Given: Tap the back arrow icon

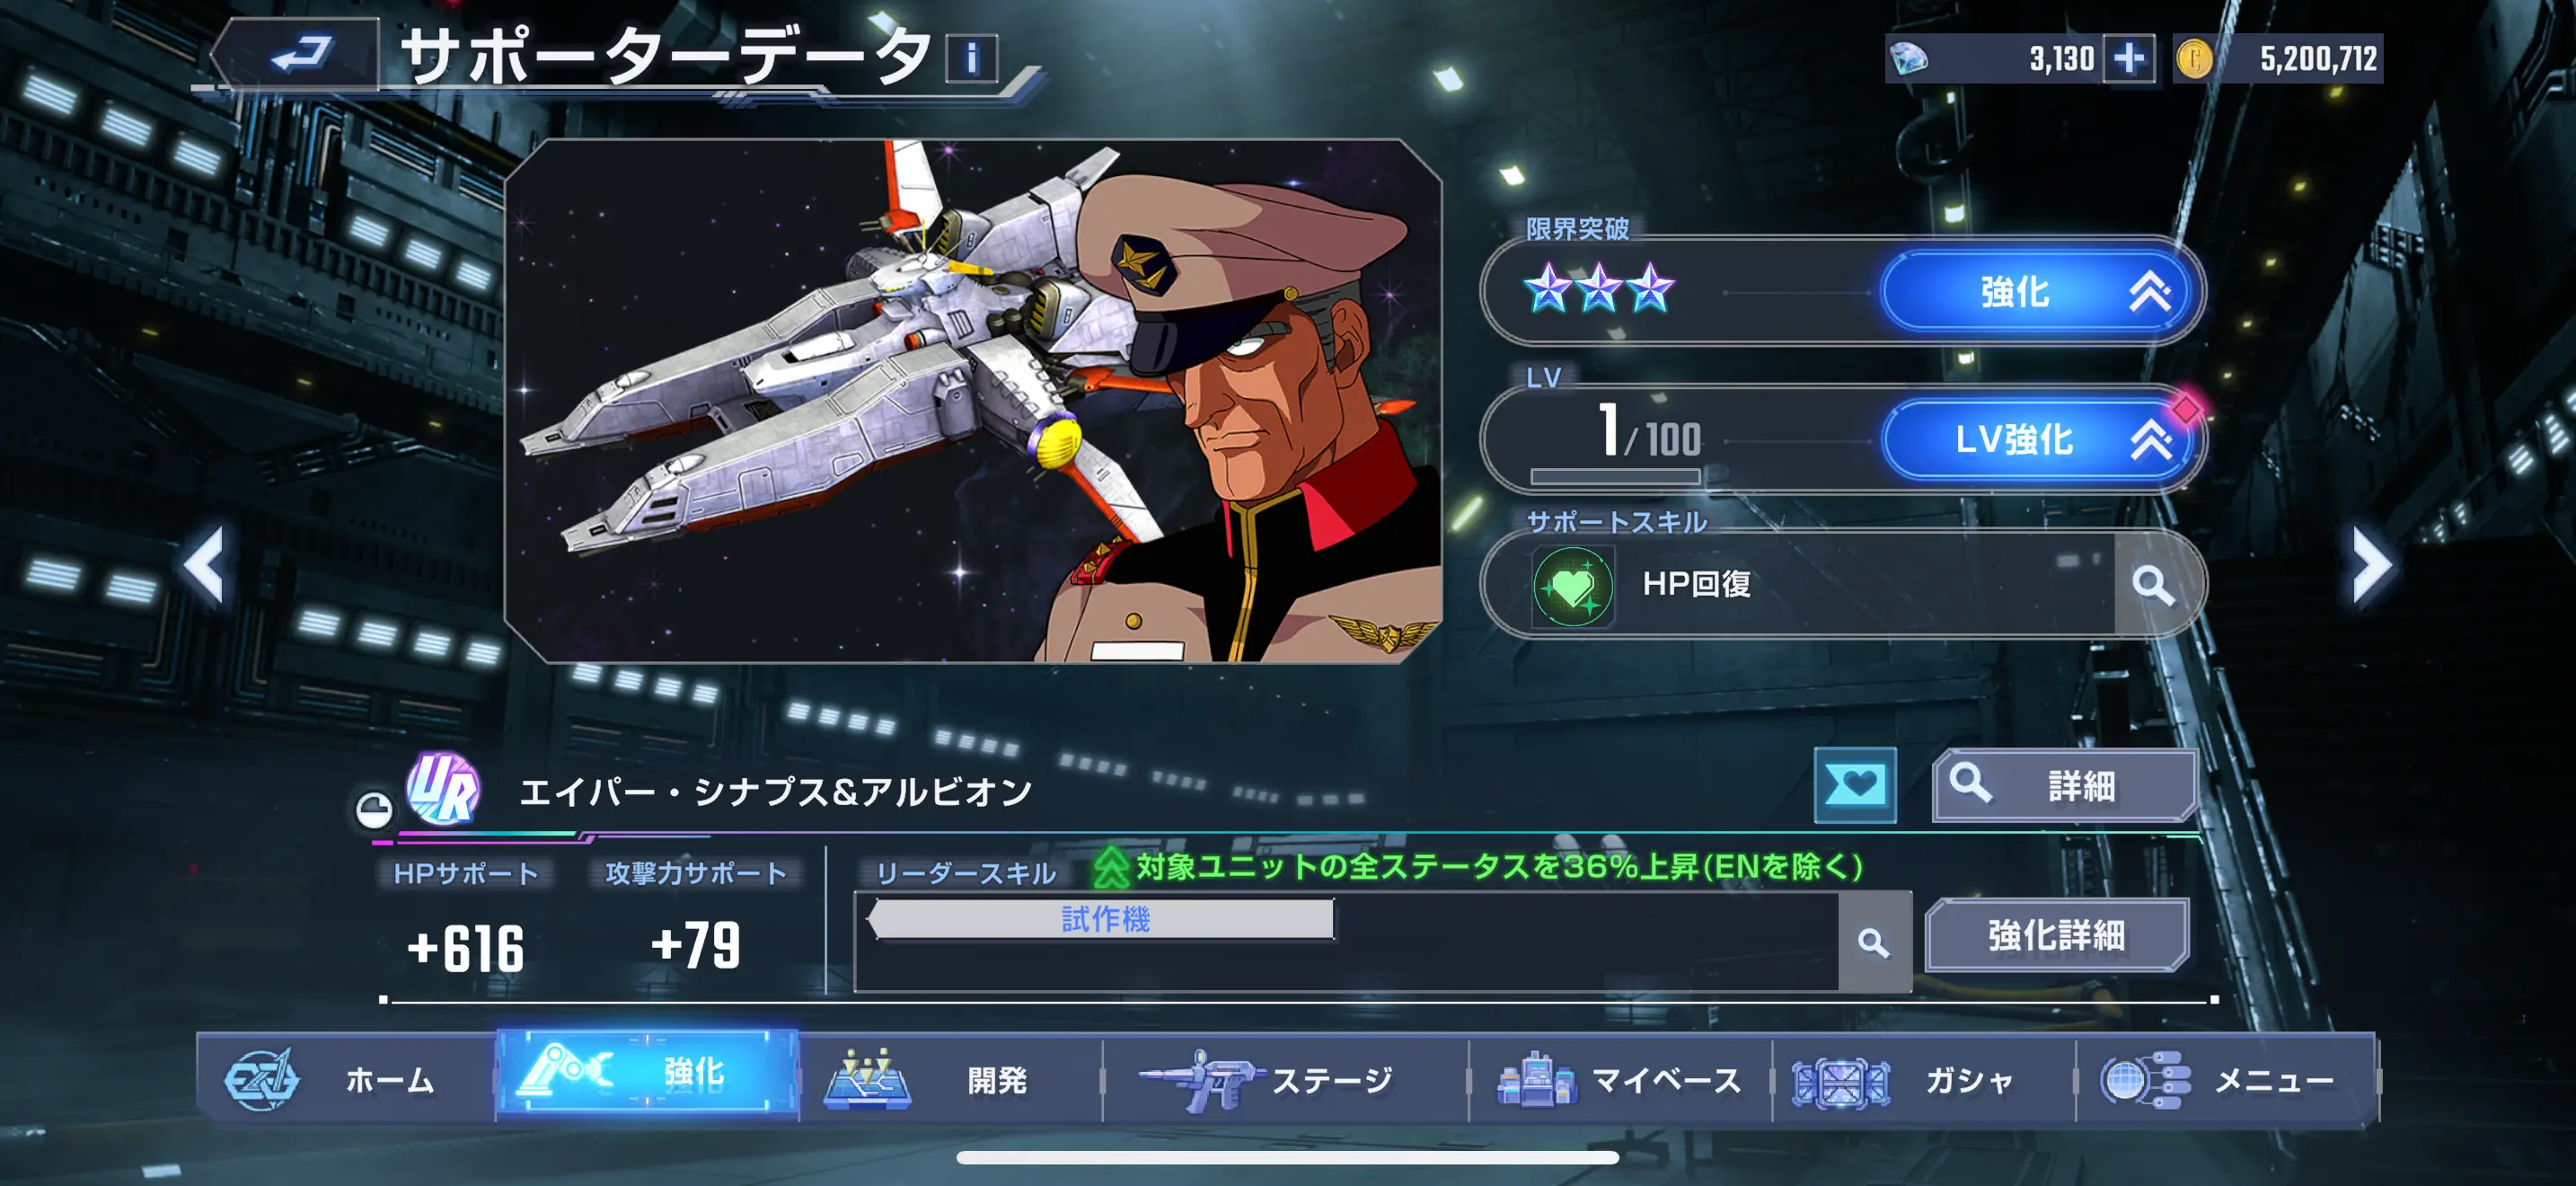Looking at the screenshot, I should coord(298,56).
